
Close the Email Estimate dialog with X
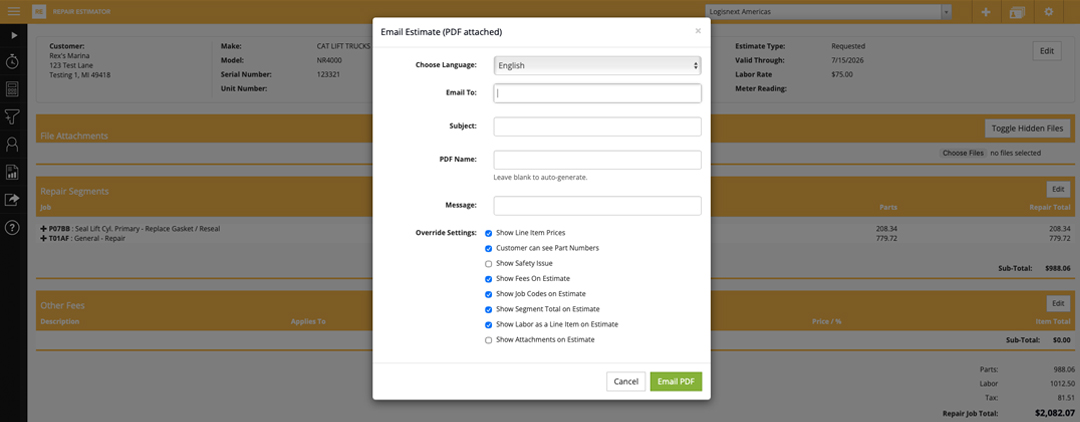click(698, 31)
